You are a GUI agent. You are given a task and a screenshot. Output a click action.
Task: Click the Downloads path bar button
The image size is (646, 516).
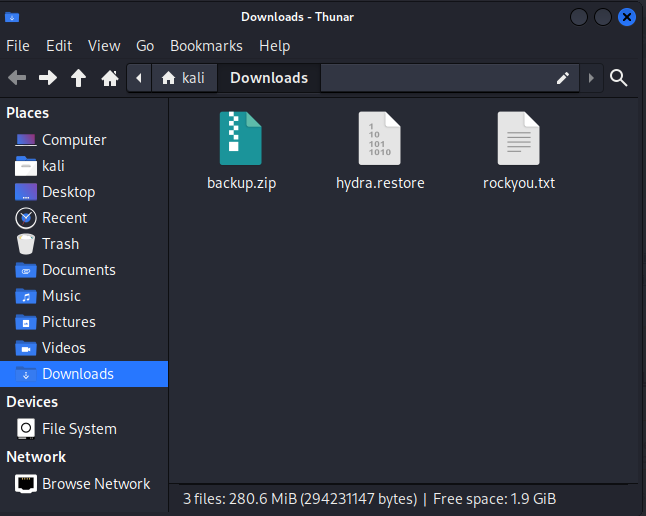point(269,78)
